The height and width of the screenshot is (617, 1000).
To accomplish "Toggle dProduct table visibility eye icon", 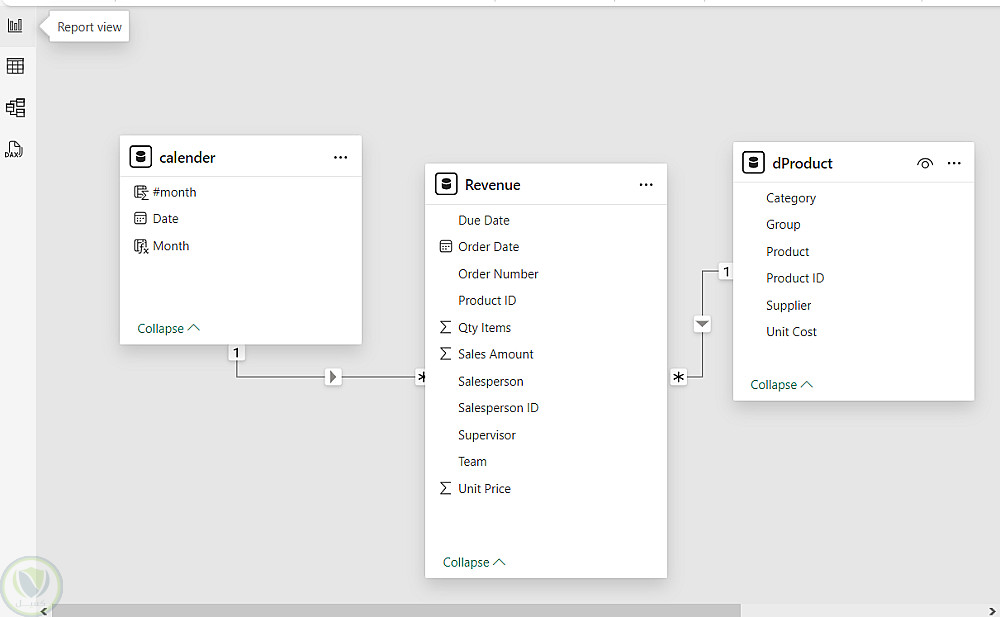I will (925, 163).
